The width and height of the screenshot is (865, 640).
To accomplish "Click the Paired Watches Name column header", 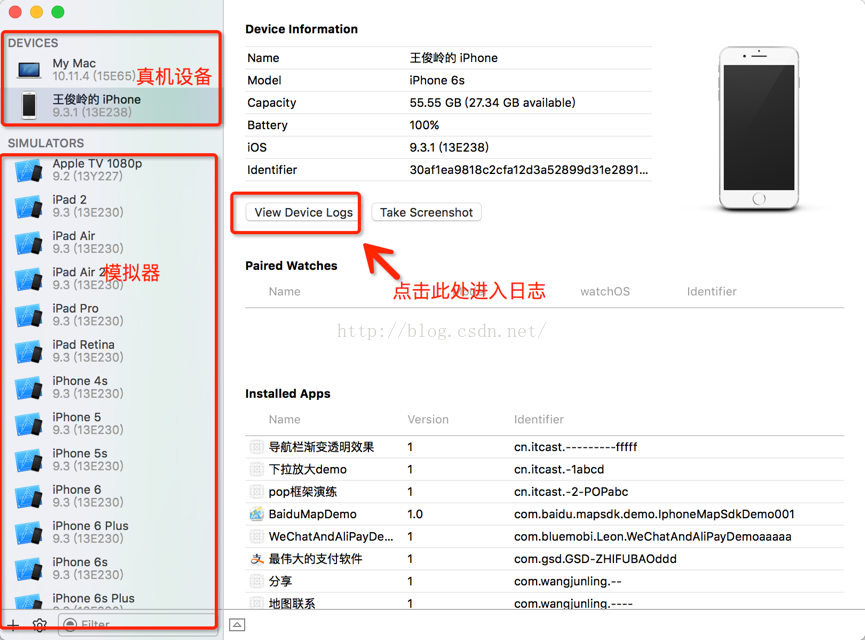I will click(285, 291).
